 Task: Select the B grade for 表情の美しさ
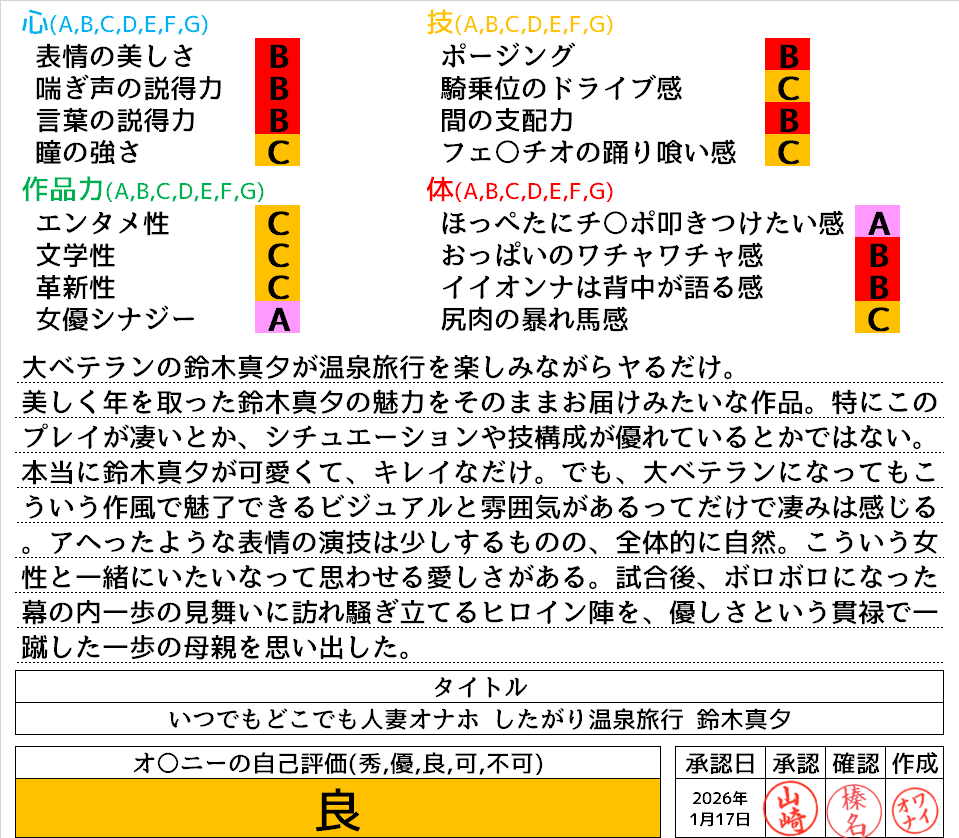278,55
